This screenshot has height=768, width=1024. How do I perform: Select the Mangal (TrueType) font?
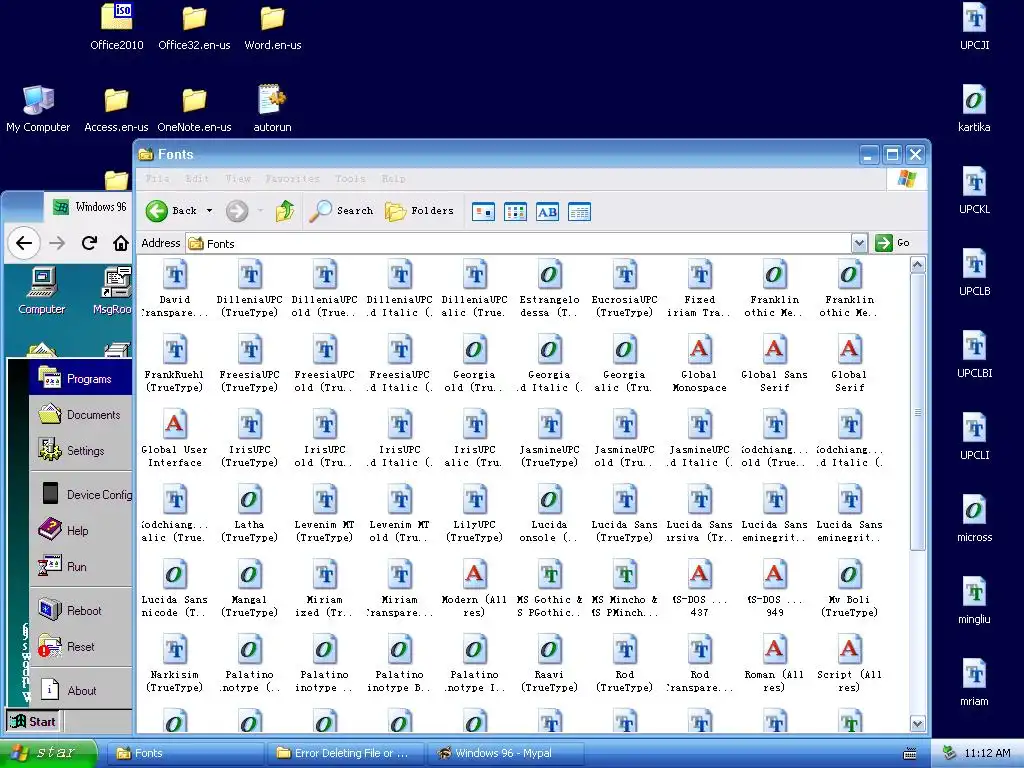click(x=249, y=588)
